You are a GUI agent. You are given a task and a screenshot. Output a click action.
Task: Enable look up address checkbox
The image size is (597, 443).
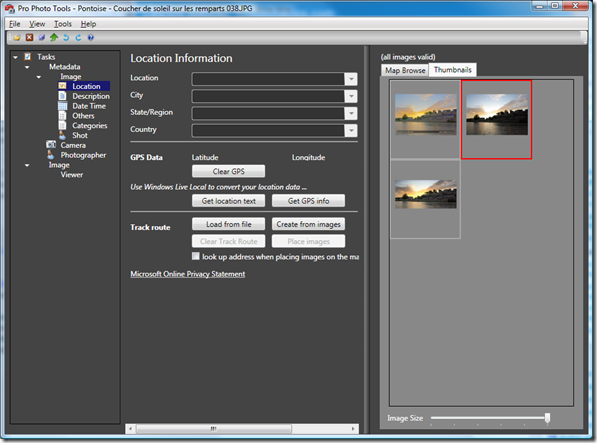(195, 256)
